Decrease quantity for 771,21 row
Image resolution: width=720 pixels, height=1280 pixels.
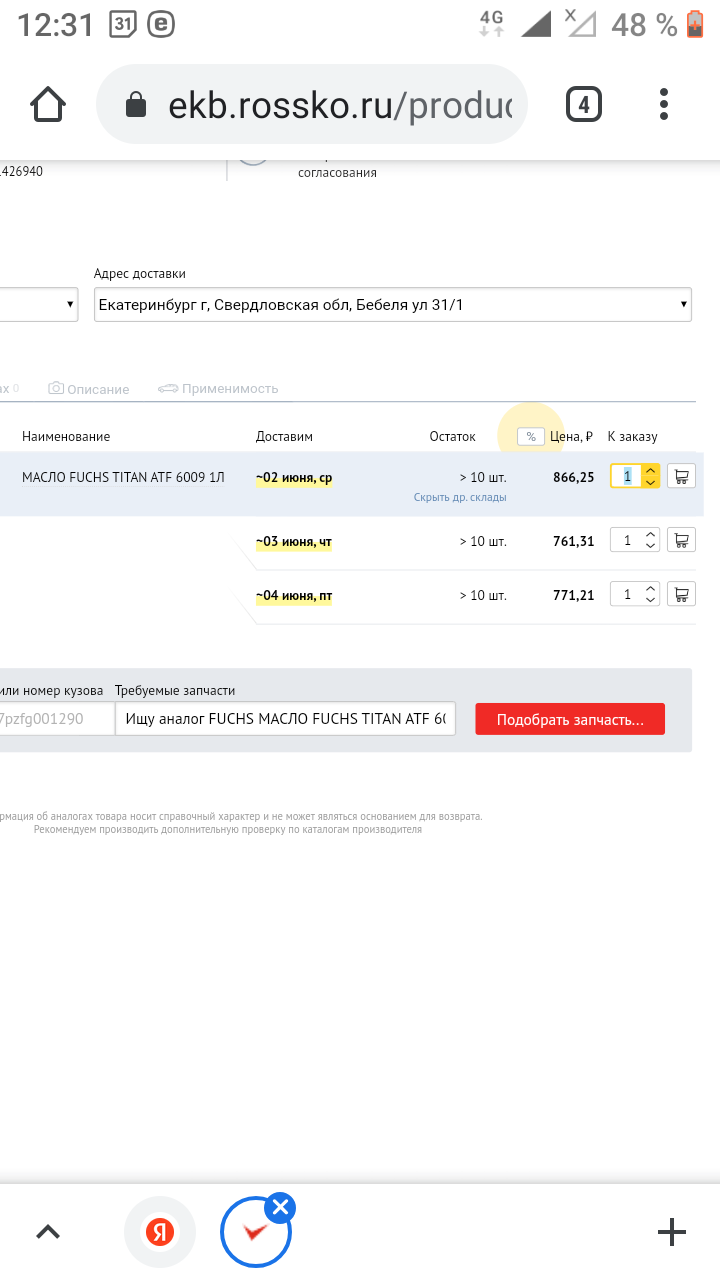pos(650,600)
